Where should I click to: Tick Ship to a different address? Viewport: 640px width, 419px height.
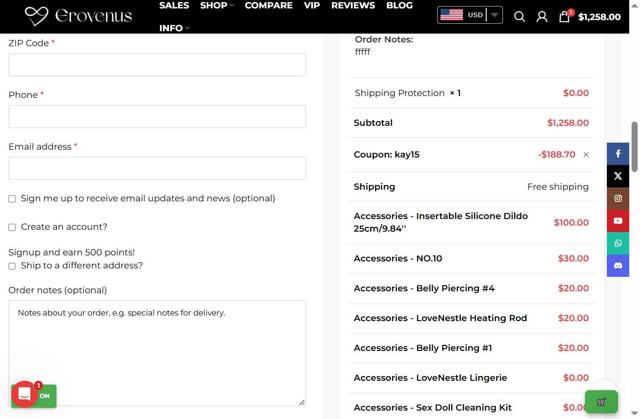pyautogui.click(x=12, y=266)
